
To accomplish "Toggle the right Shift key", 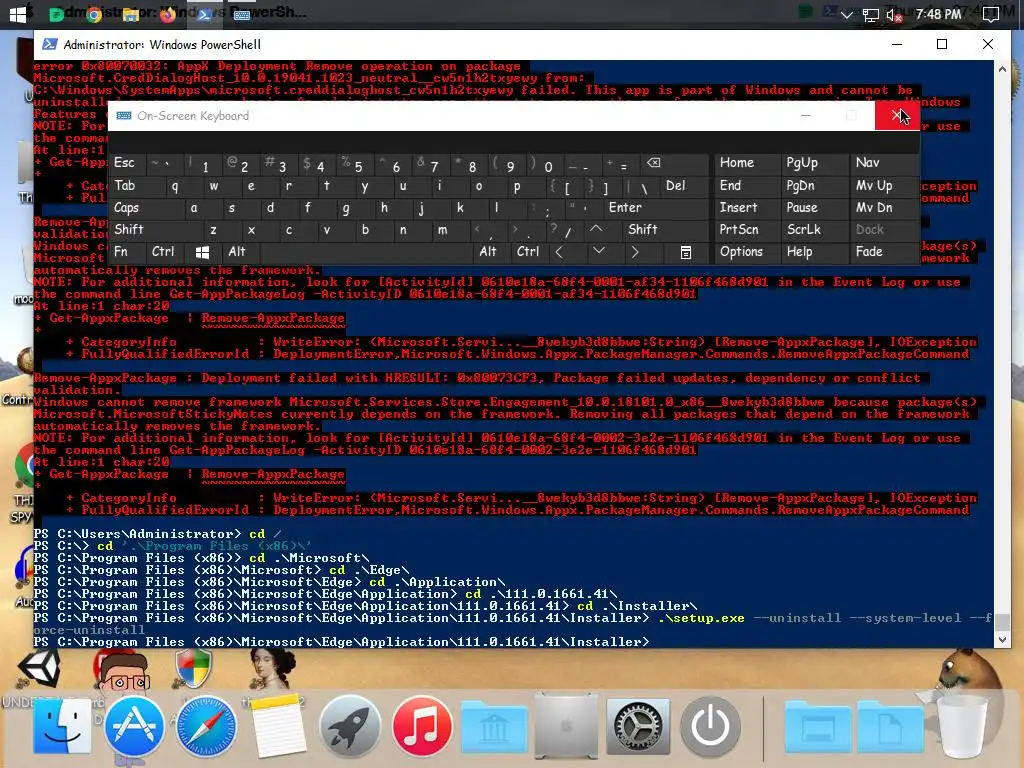I will point(664,230).
